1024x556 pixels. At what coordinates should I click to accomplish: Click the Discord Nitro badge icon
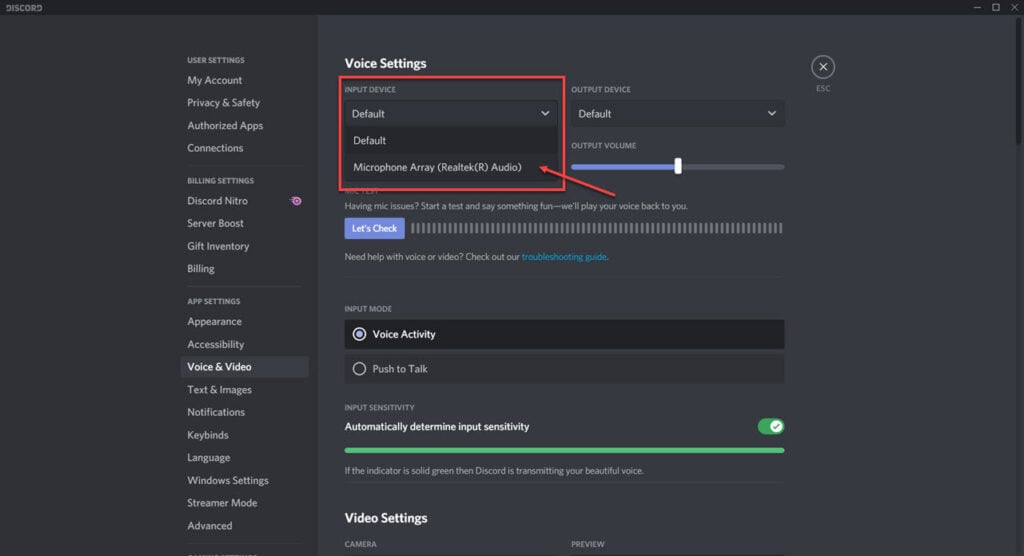pos(296,201)
